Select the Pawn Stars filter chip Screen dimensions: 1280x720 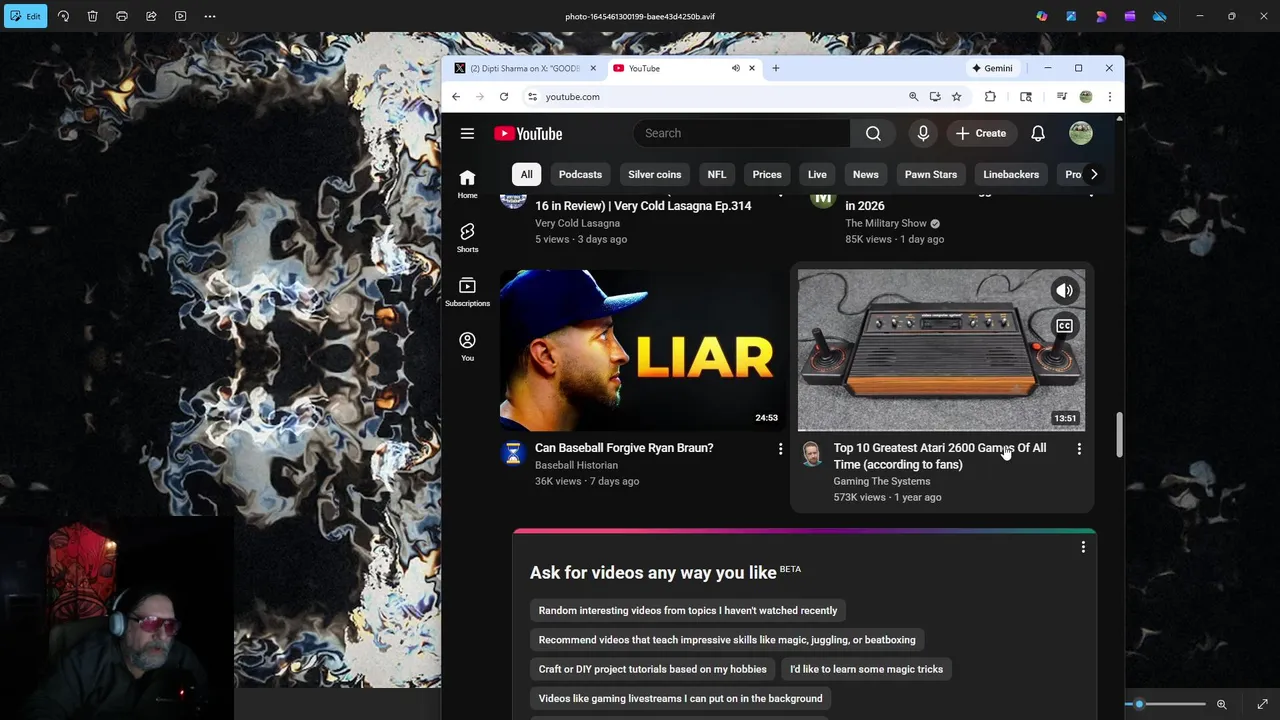click(x=931, y=174)
